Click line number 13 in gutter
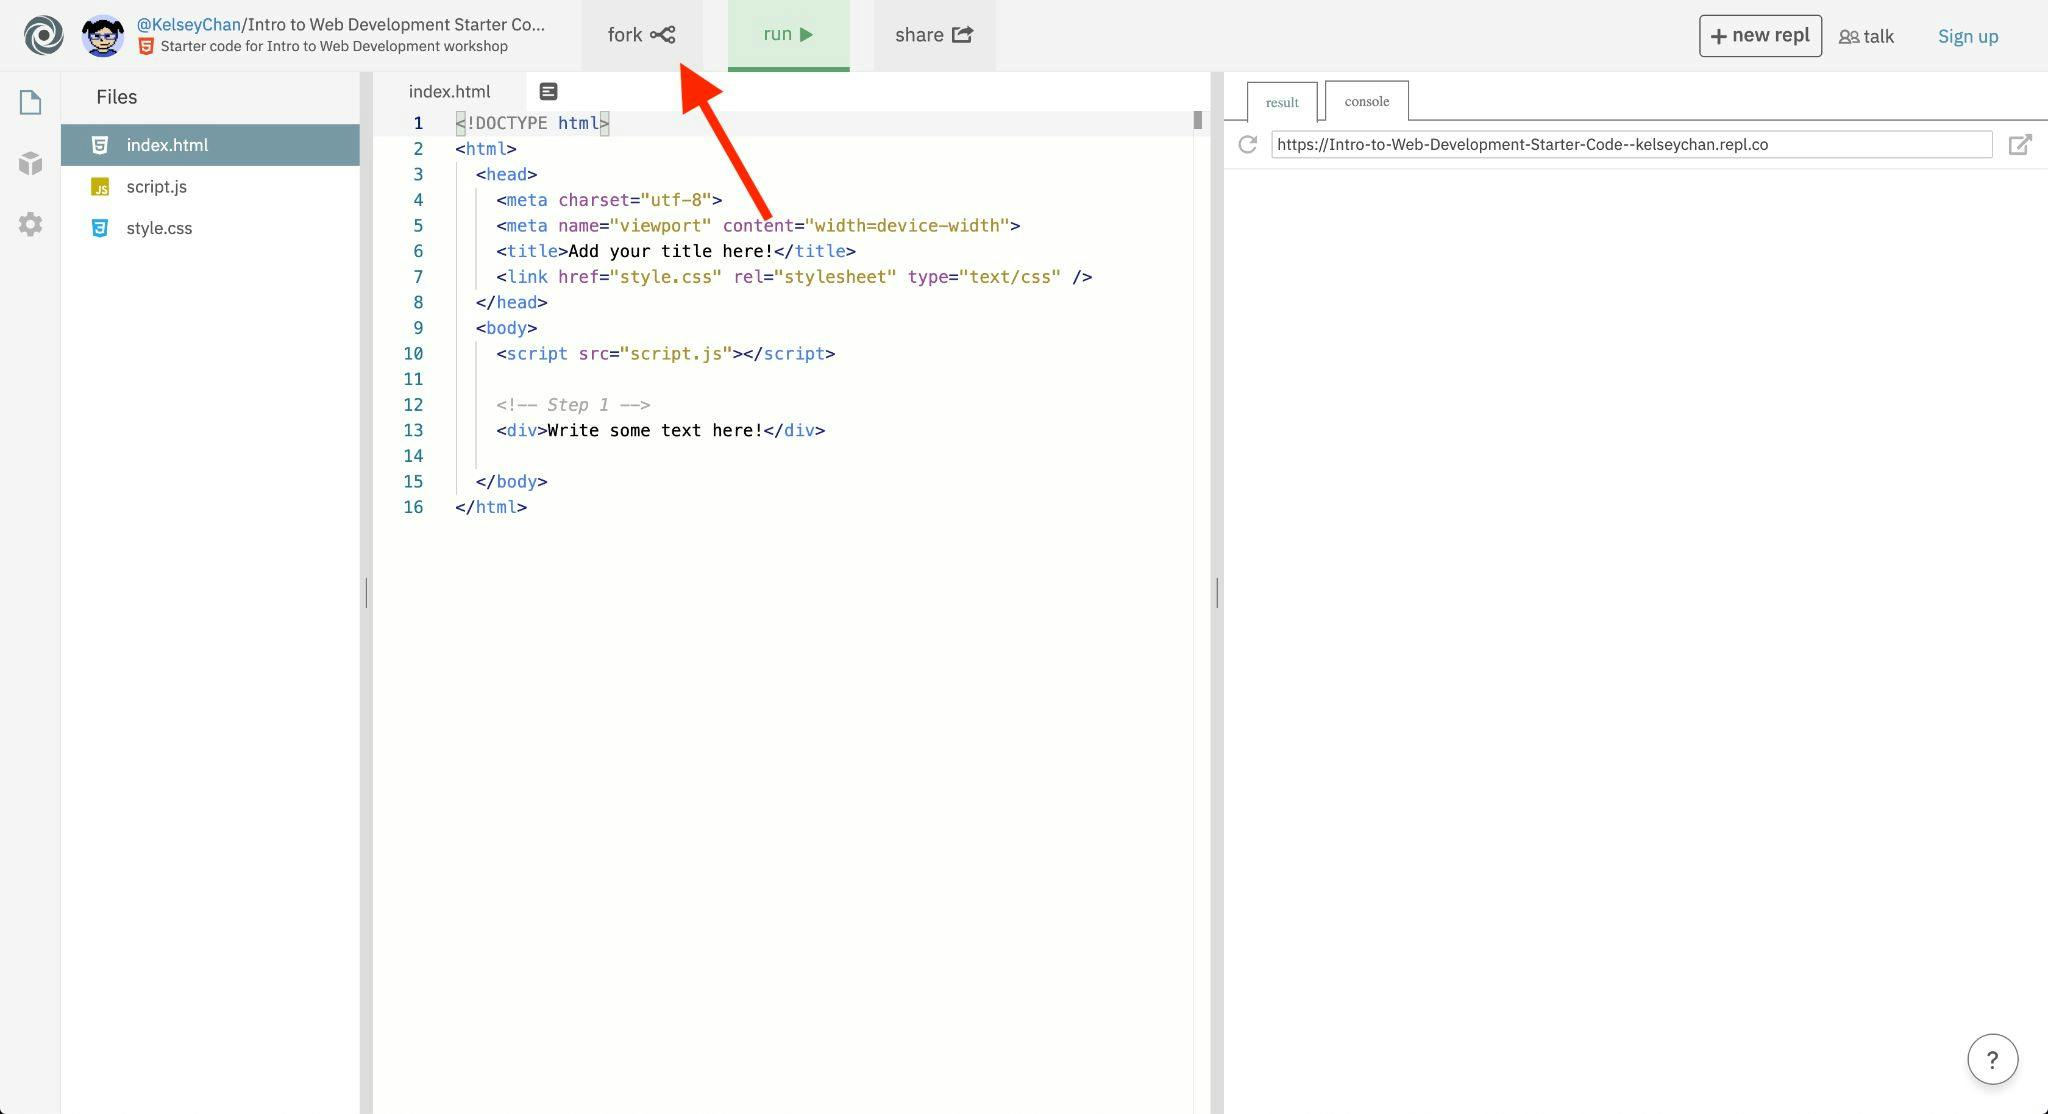 (x=413, y=430)
